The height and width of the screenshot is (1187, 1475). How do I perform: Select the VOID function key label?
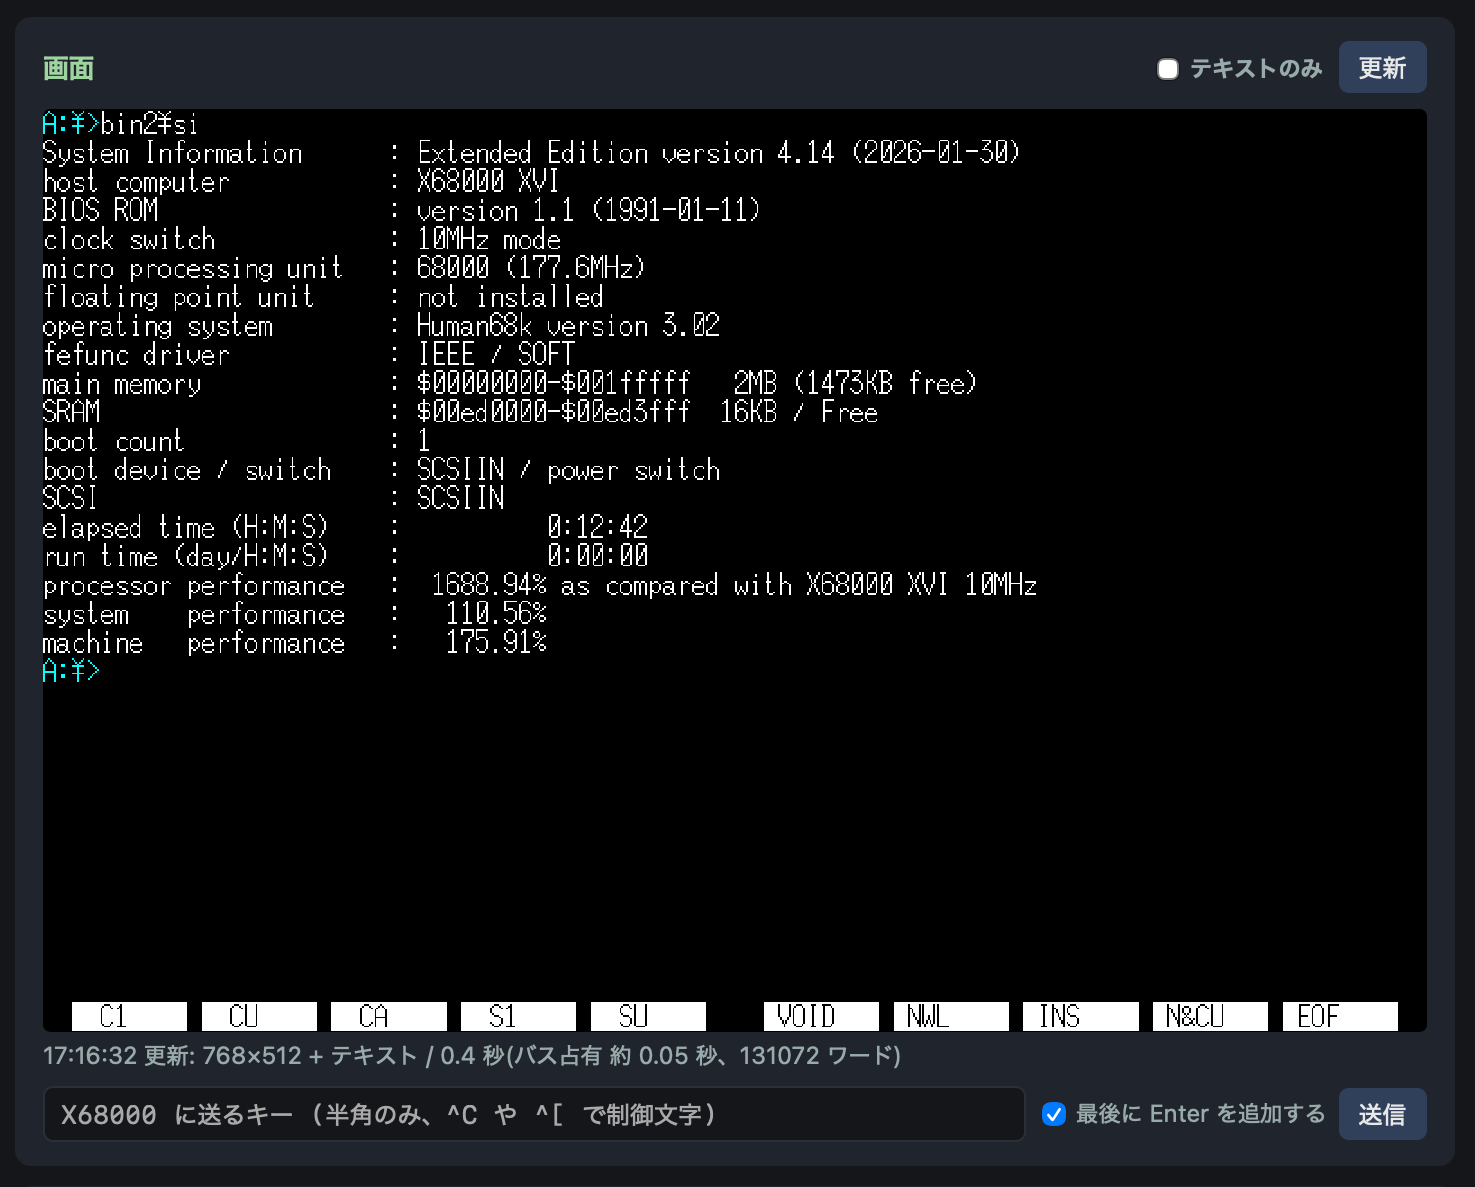pos(821,1016)
